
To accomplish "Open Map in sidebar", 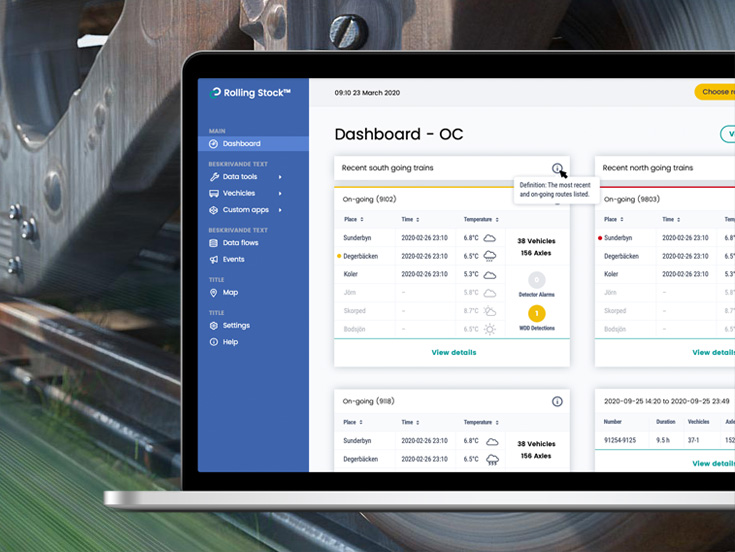I will 230,292.
